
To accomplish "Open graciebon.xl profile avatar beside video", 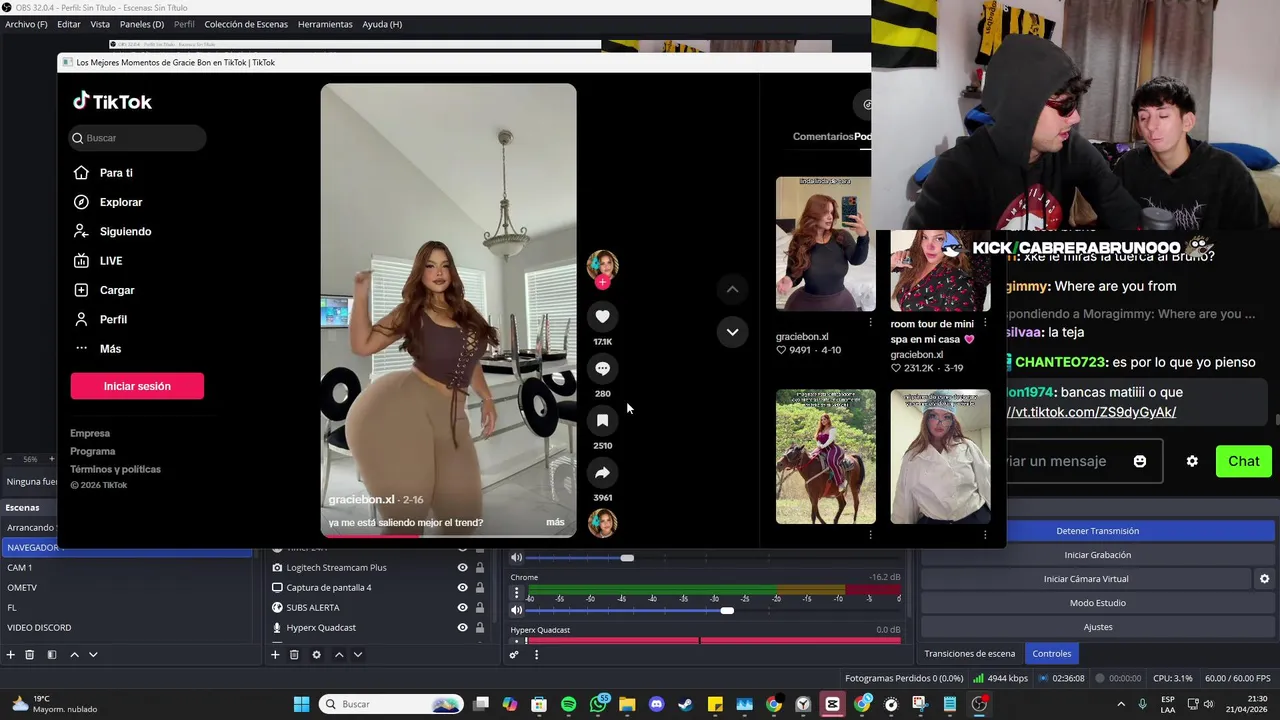I will (x=602, y=266).
